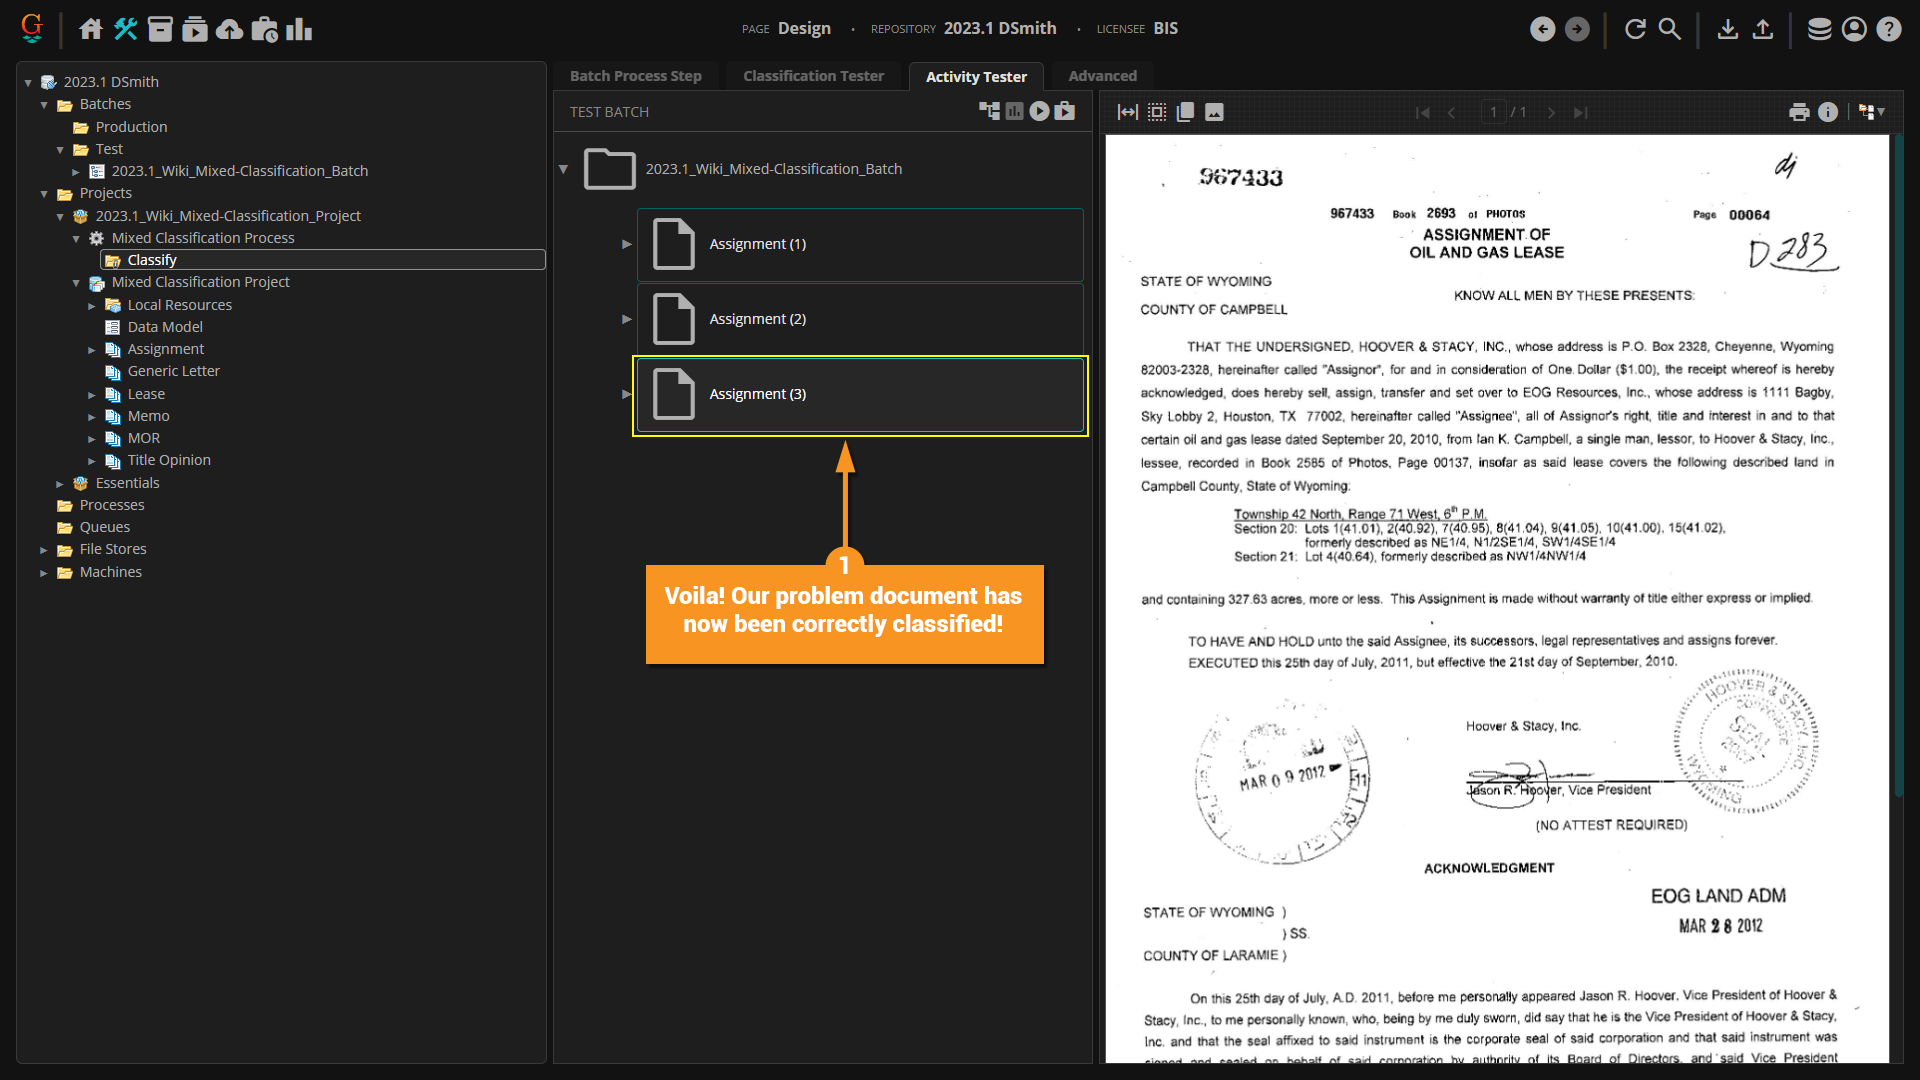
Task: Click the page number input field
Action: point(1493,112)
